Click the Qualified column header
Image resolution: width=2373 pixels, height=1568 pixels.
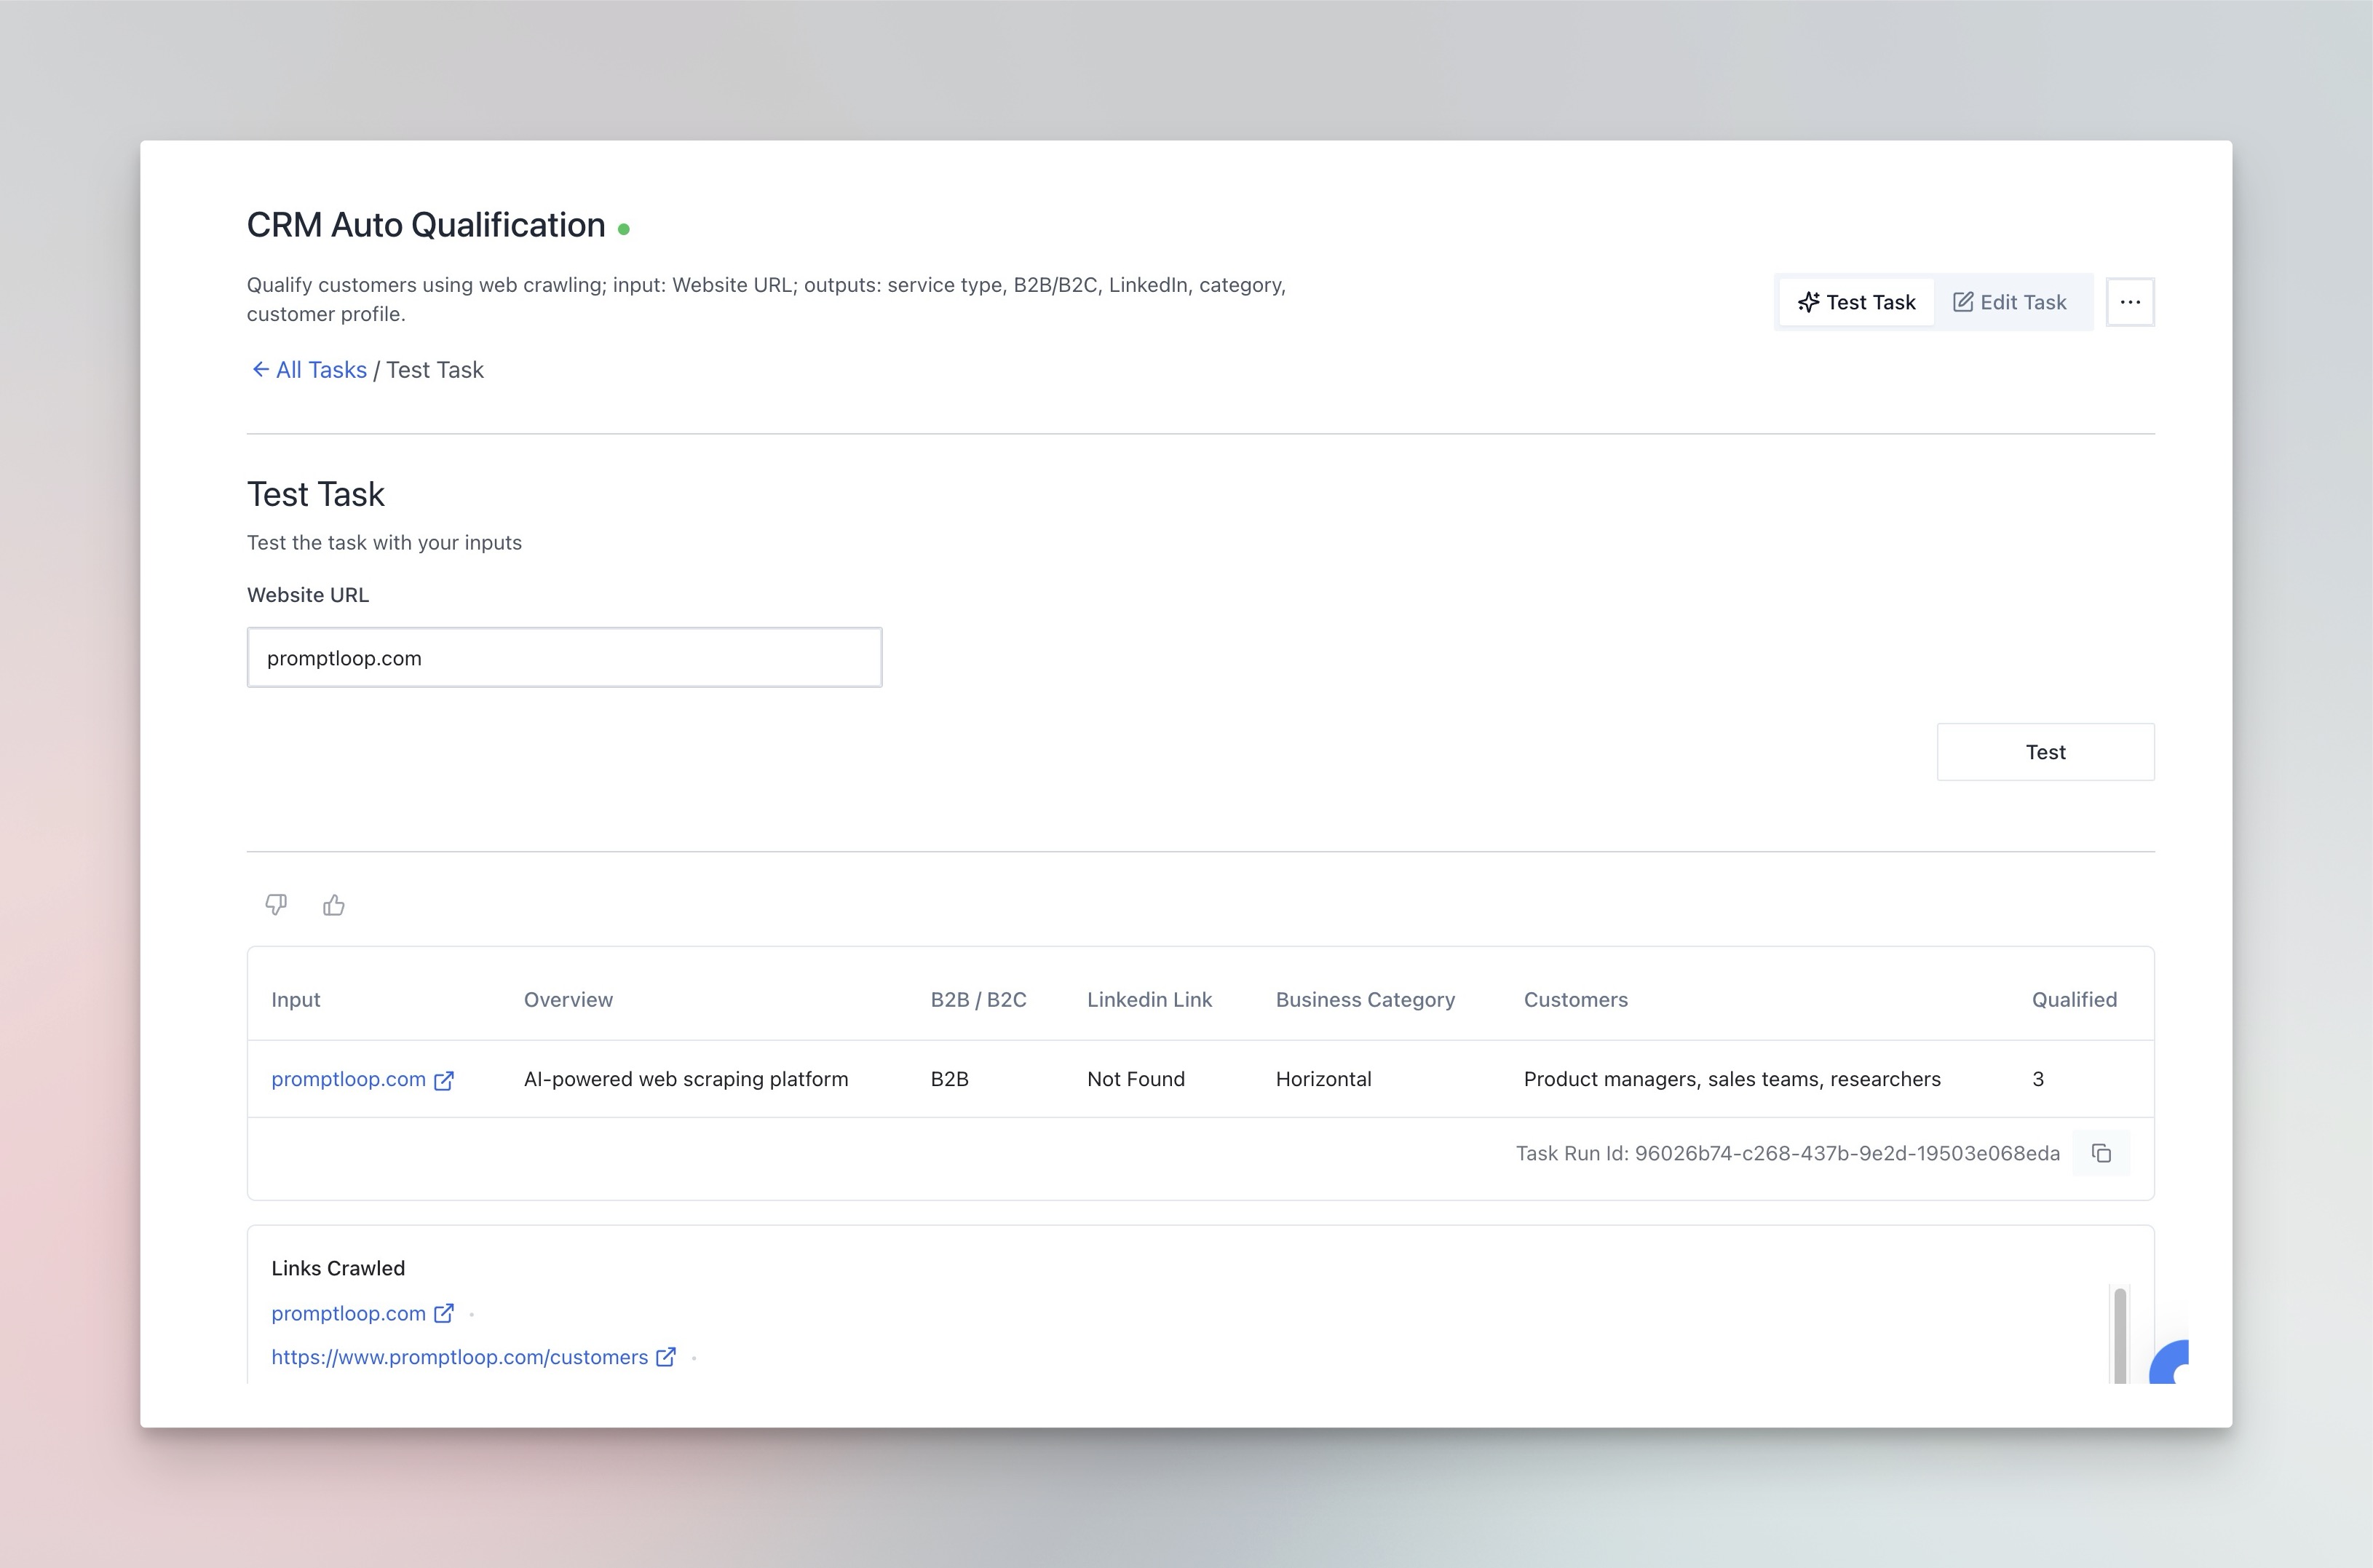(x=2074, y=999)
